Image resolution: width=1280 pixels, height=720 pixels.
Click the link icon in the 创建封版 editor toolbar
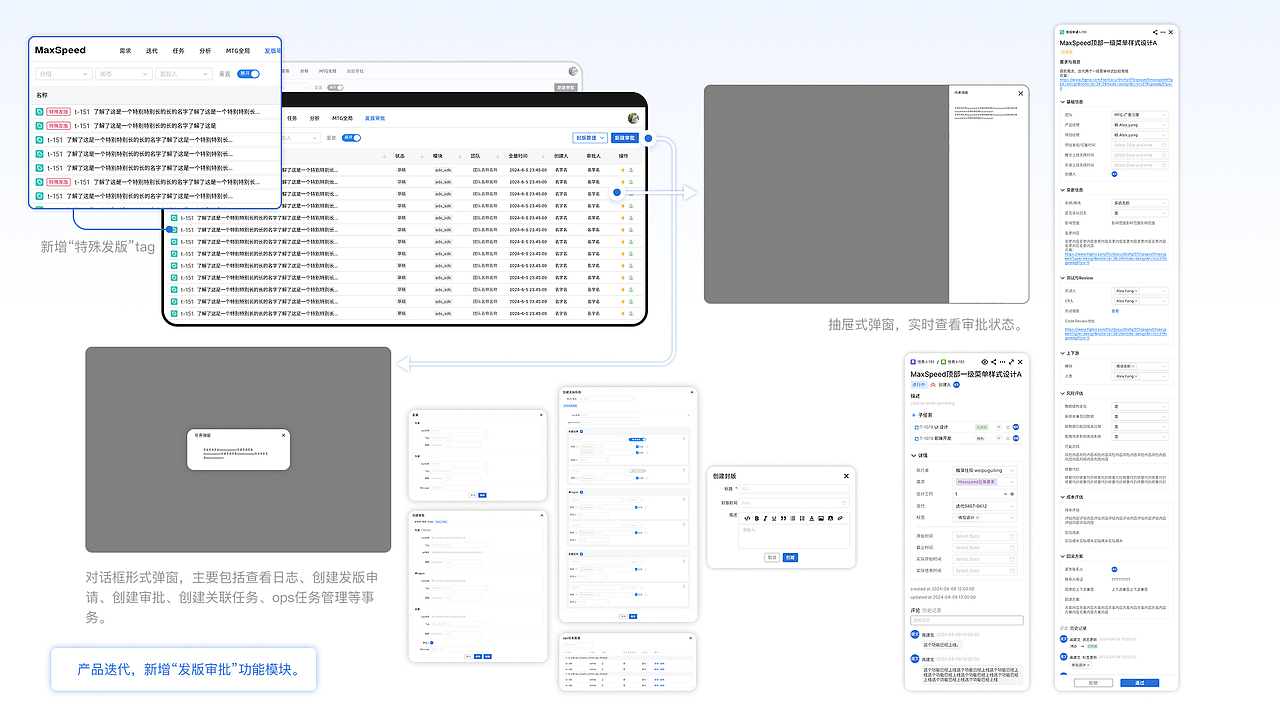coord(840,518)
